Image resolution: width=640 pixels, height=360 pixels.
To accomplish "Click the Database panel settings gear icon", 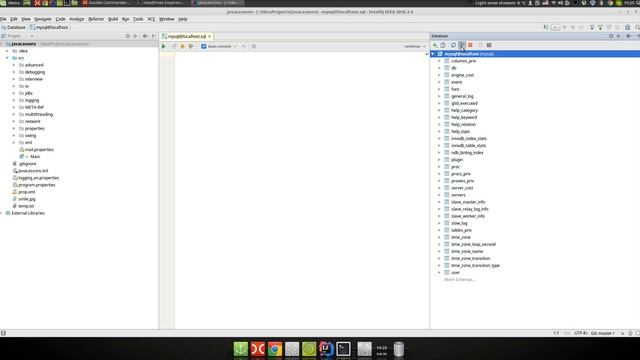I will (x=628, y=36).
